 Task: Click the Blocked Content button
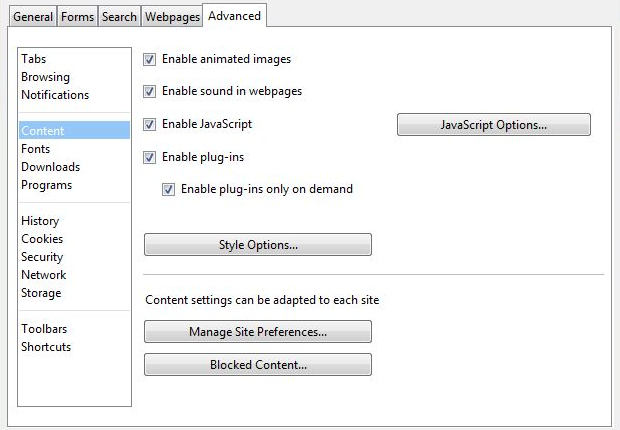click(x=258, y=364)
